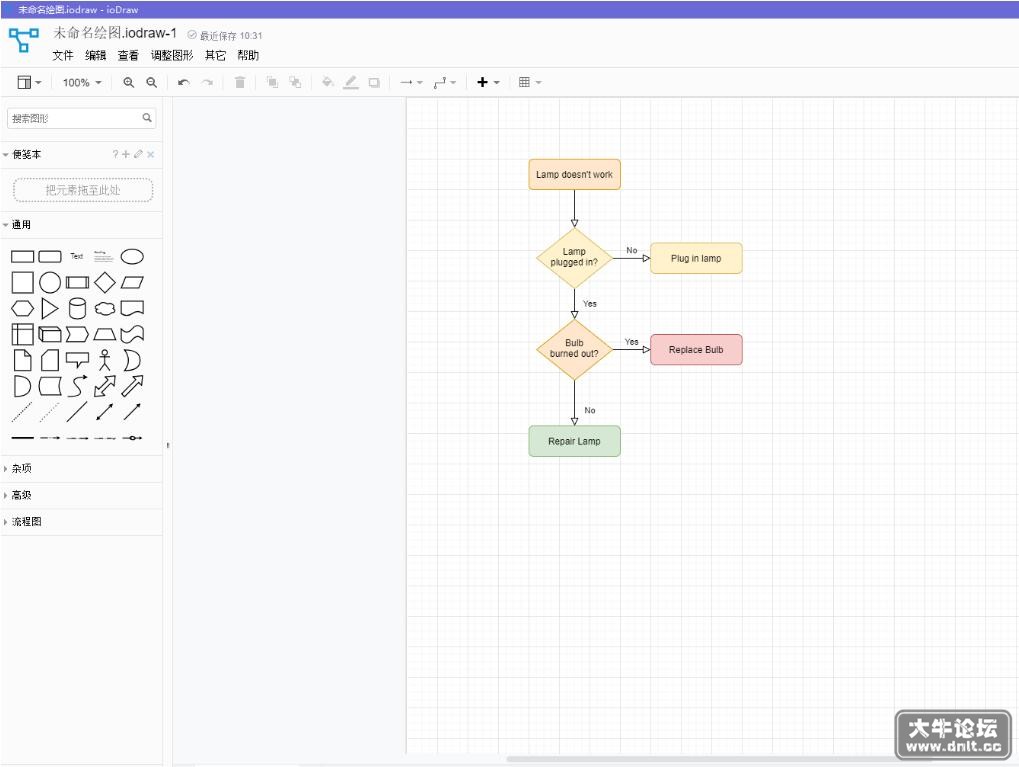
Task: Open the insert plus dropdown
Action: (488, 83)
